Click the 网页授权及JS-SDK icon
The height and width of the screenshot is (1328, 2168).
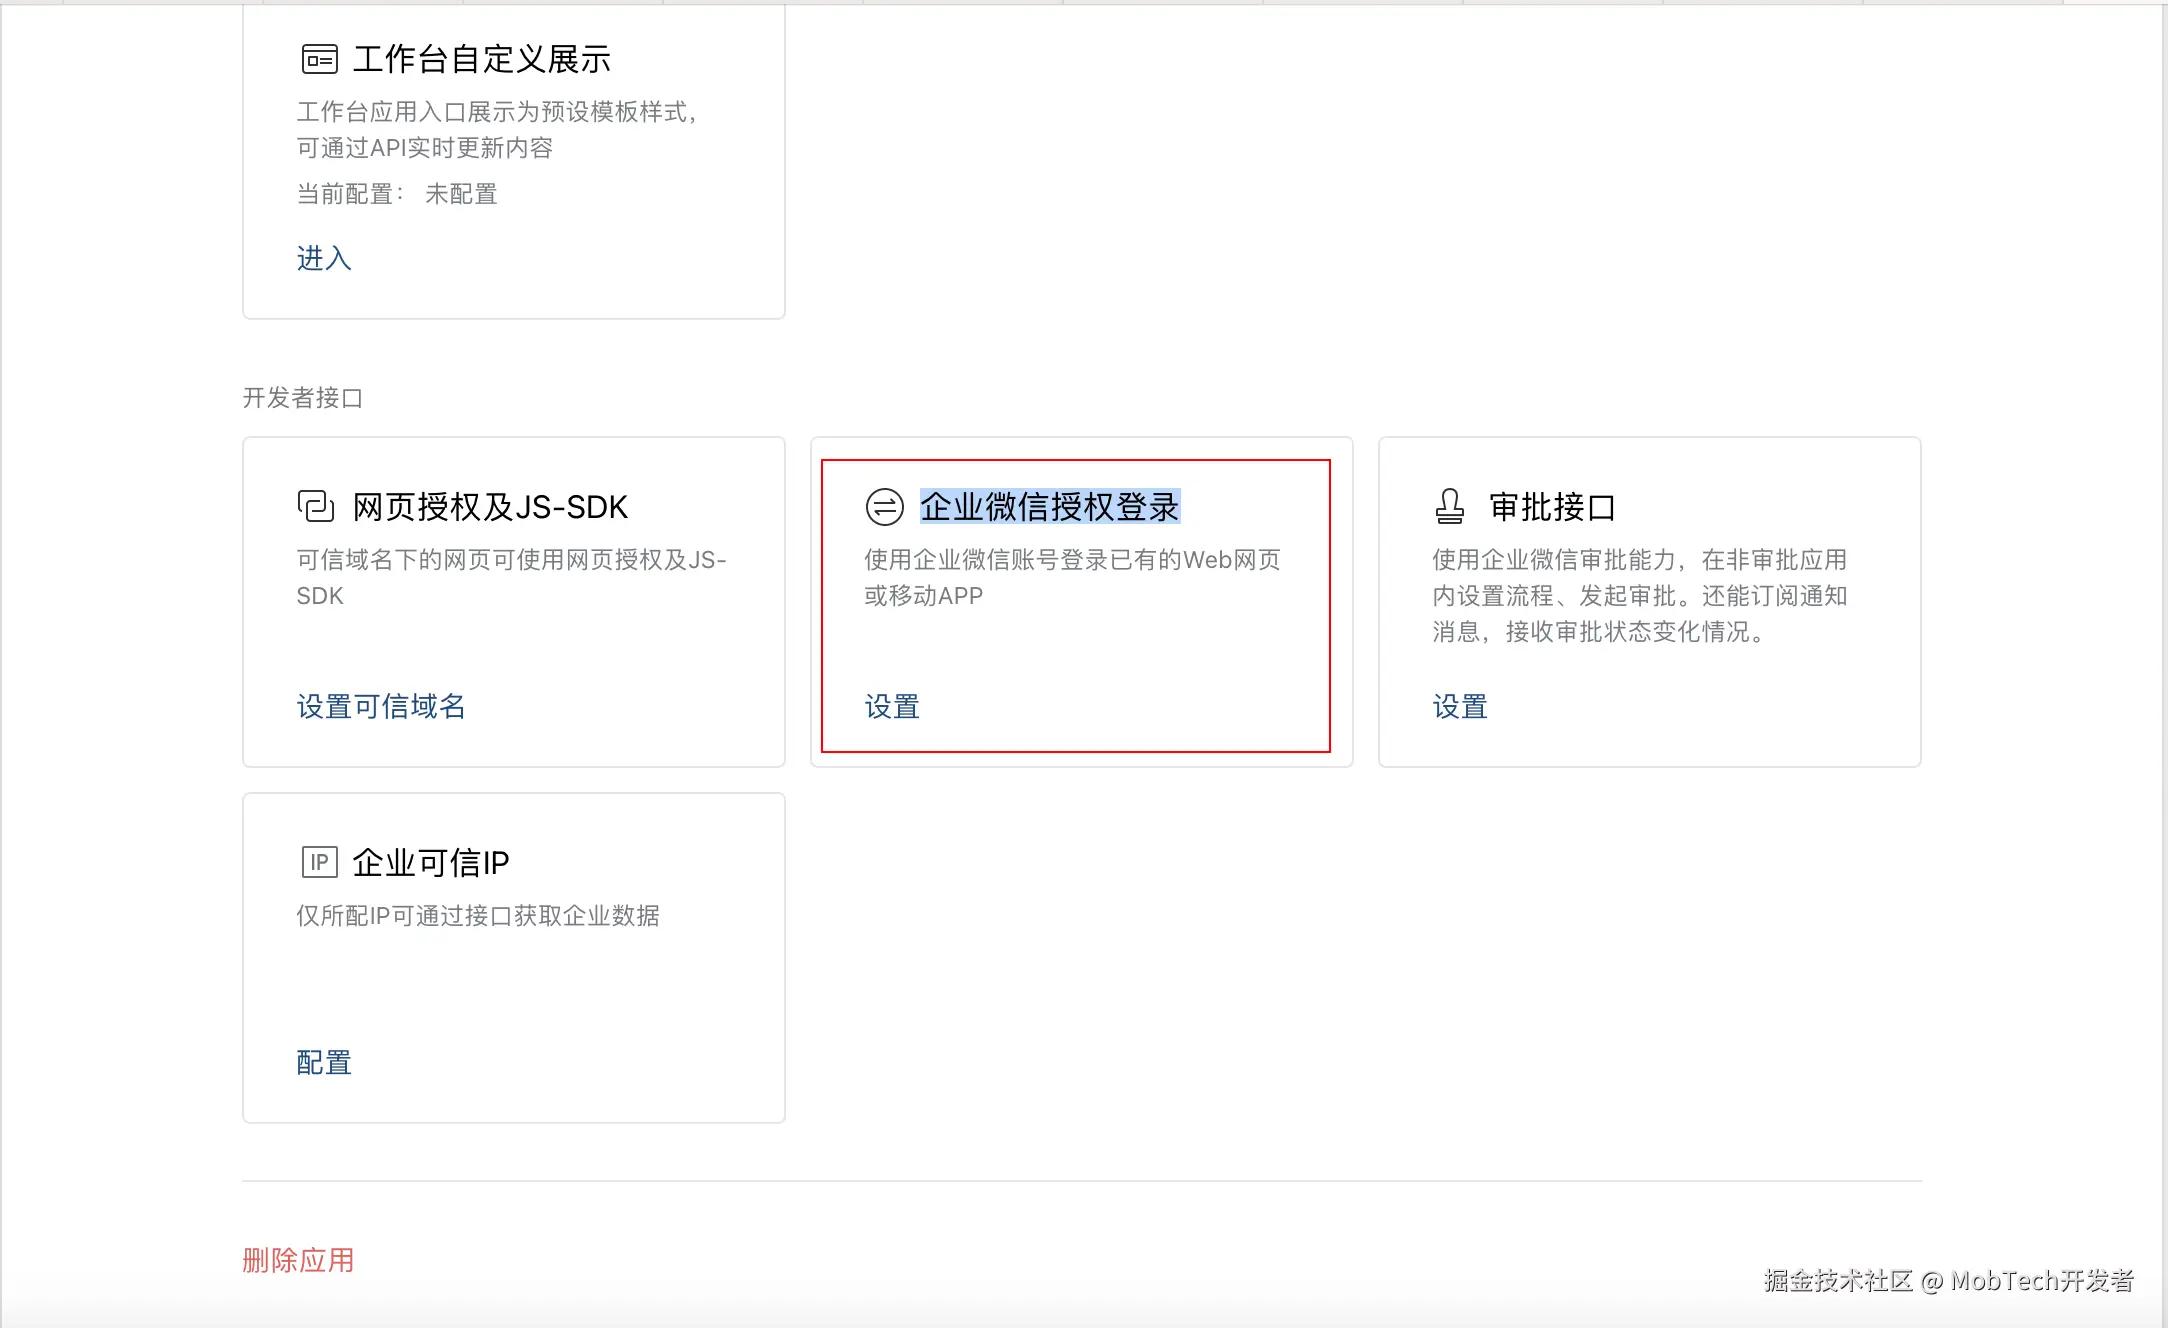[316, 507]
